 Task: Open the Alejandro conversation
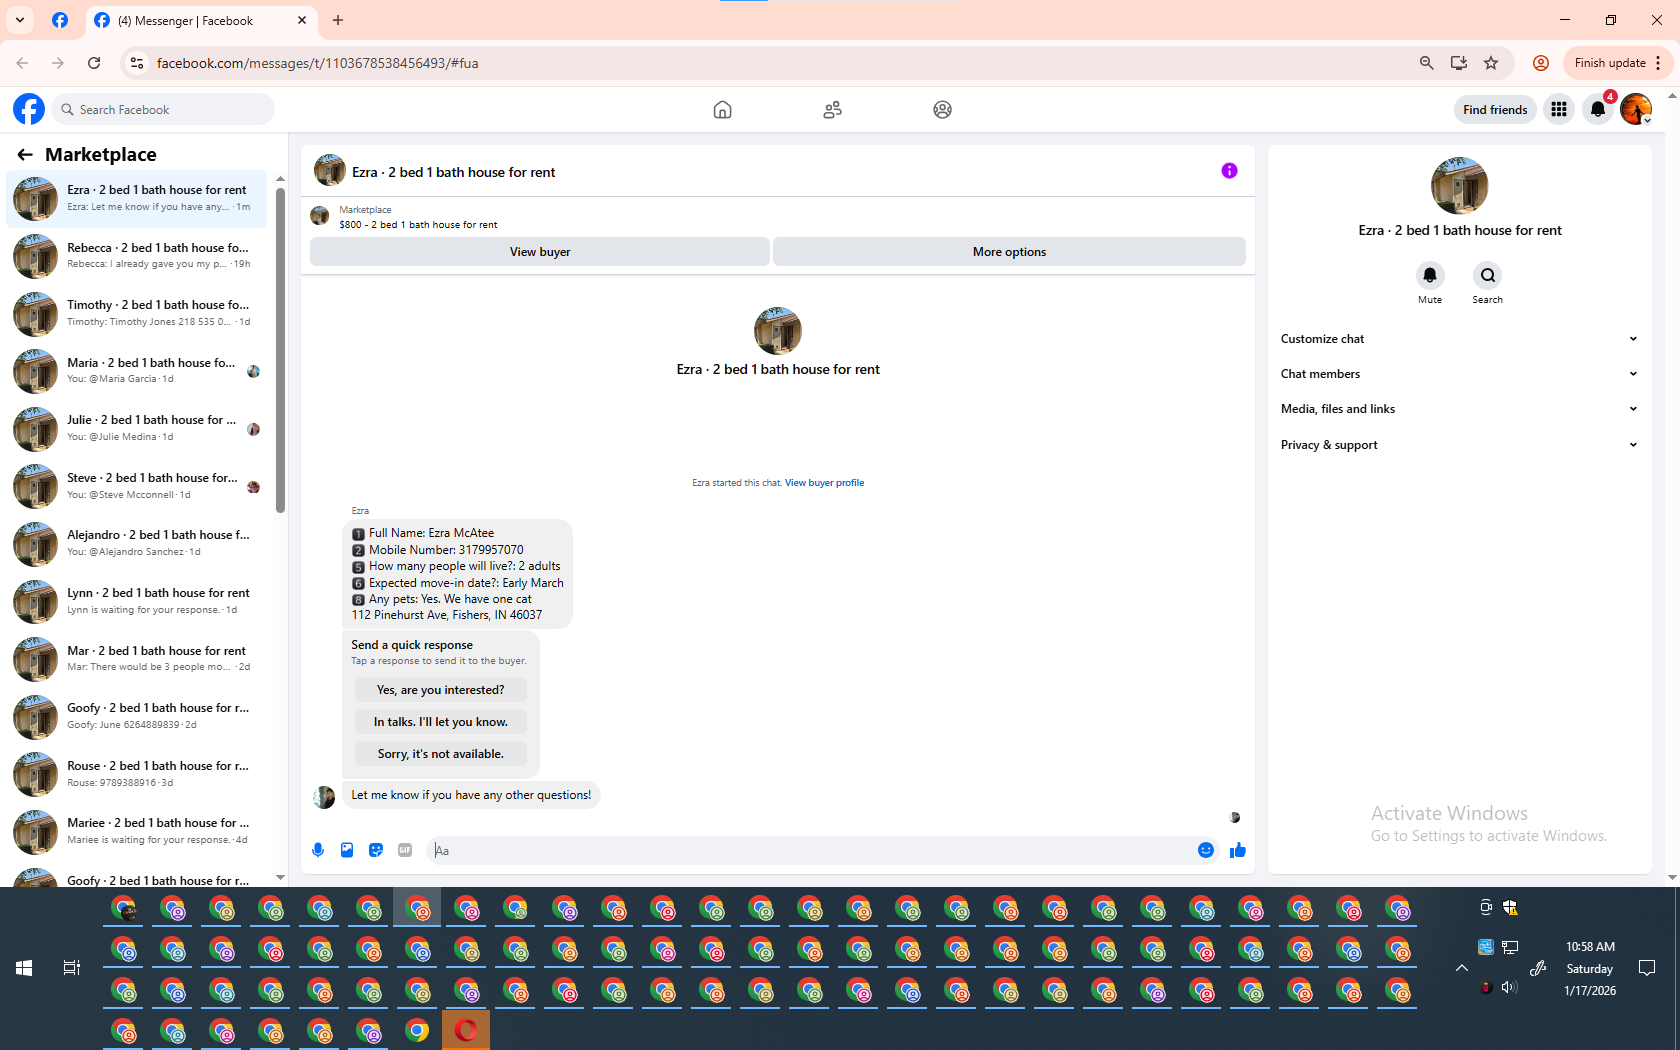[137, 543]
